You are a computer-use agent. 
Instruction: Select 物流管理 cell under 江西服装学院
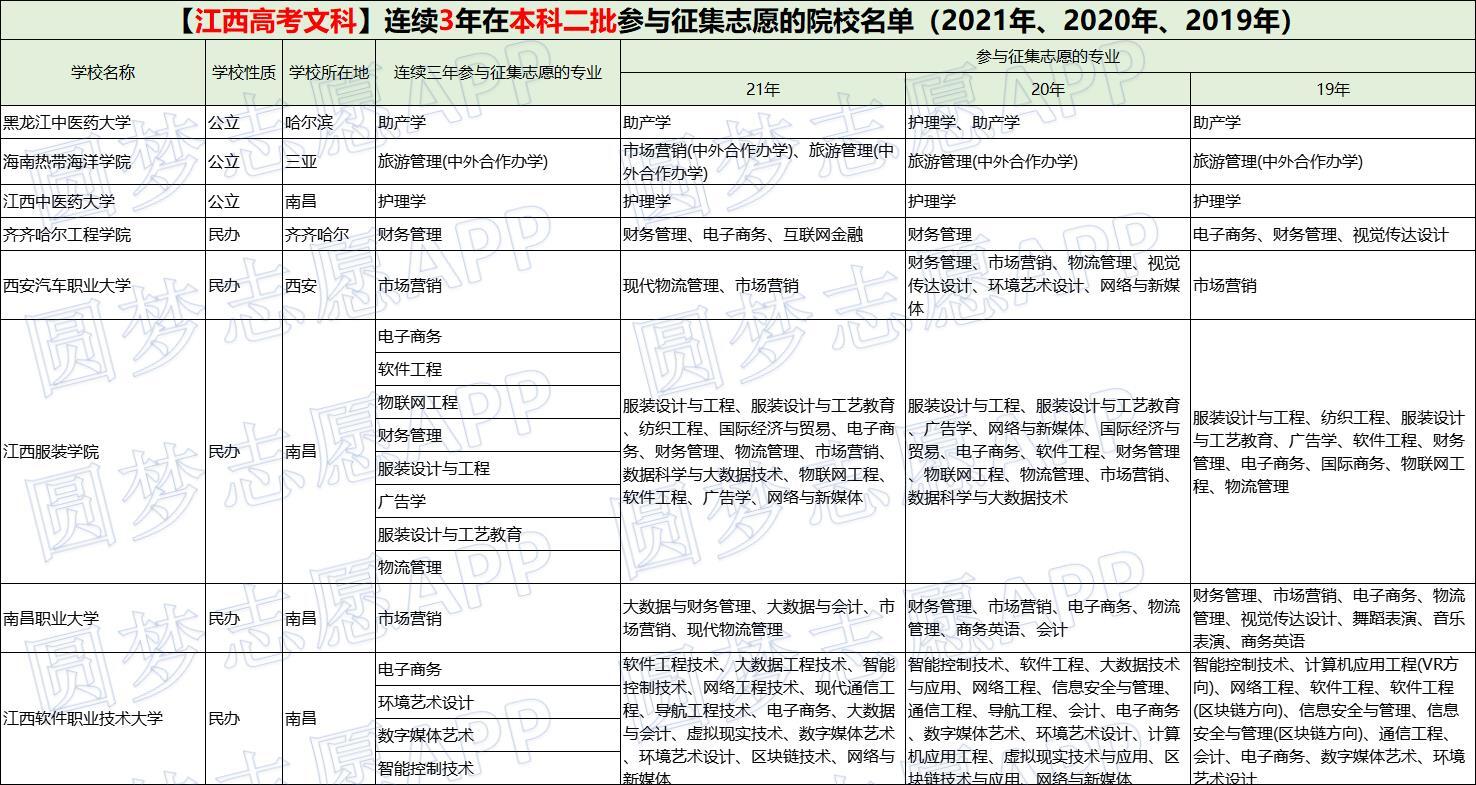click(x=498, y=567)
